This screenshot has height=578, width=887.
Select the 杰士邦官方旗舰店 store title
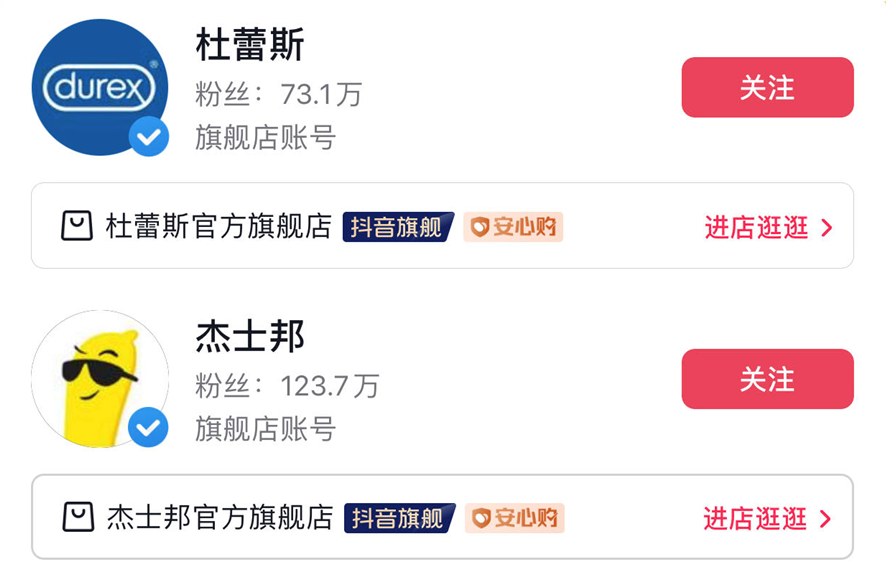(x=219, y=518)
